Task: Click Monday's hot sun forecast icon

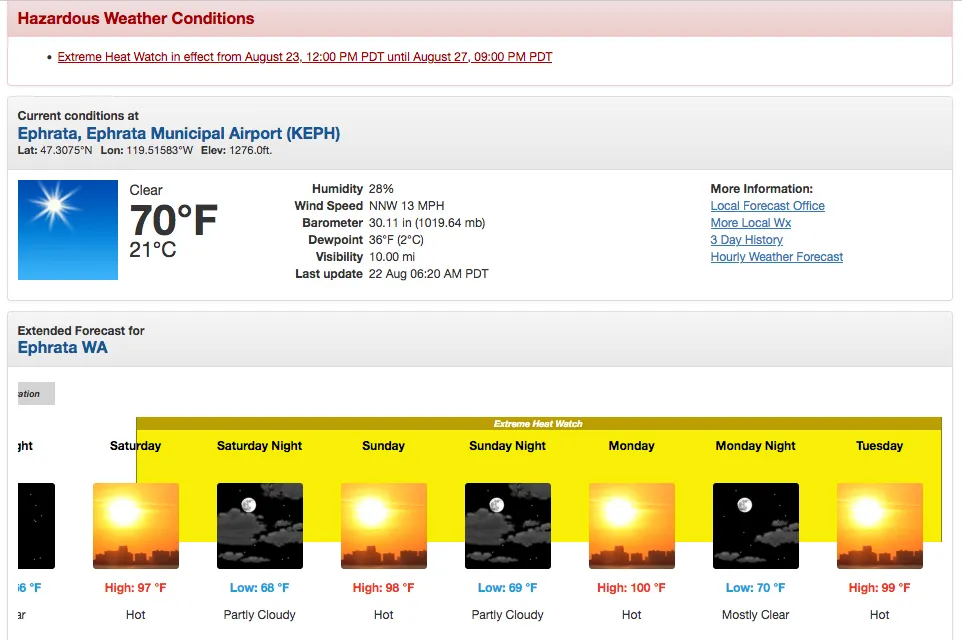Action: pyautogui.click(x=632, y=525)
